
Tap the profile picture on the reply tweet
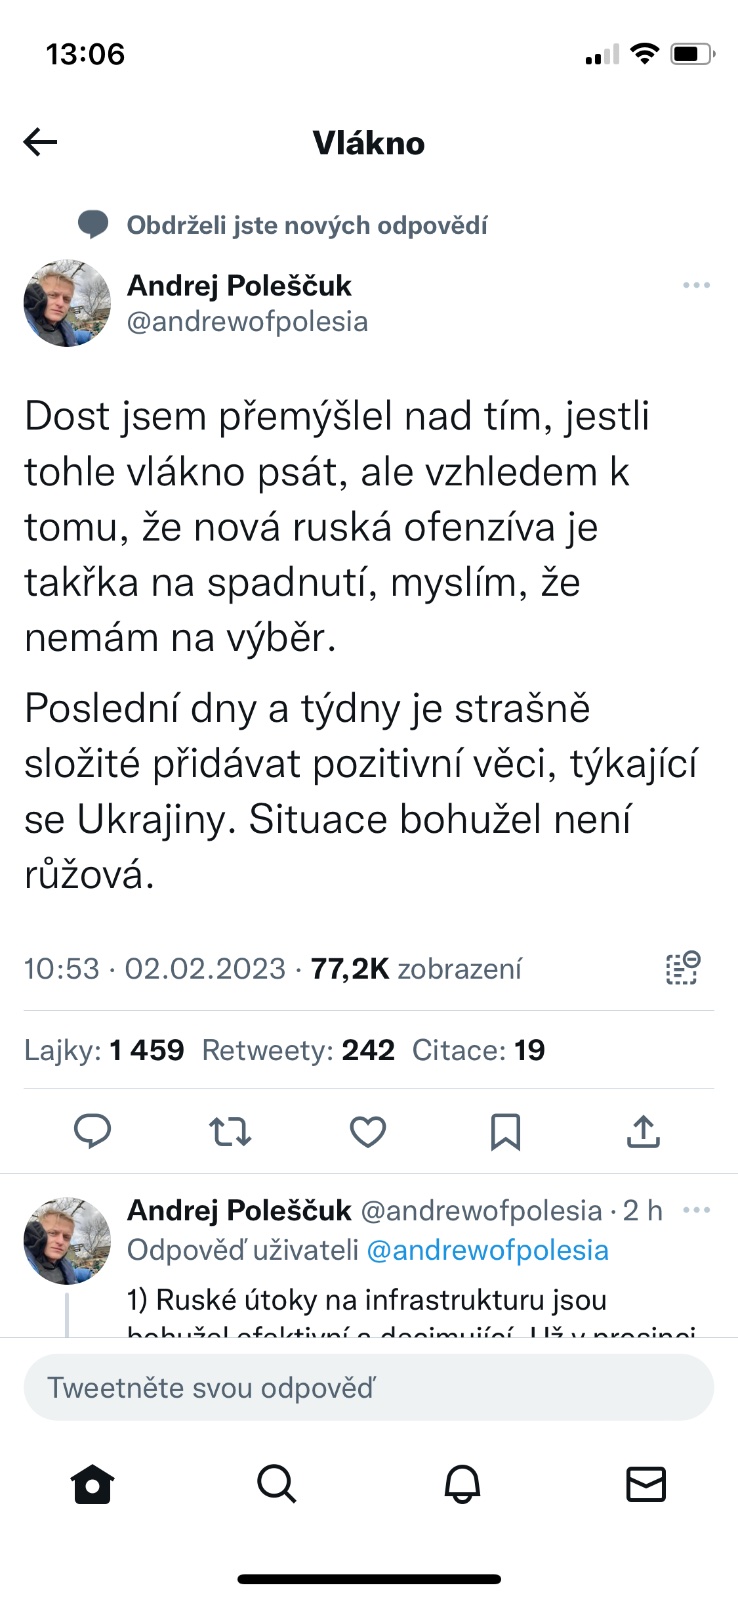click(x=67, y=1240)
